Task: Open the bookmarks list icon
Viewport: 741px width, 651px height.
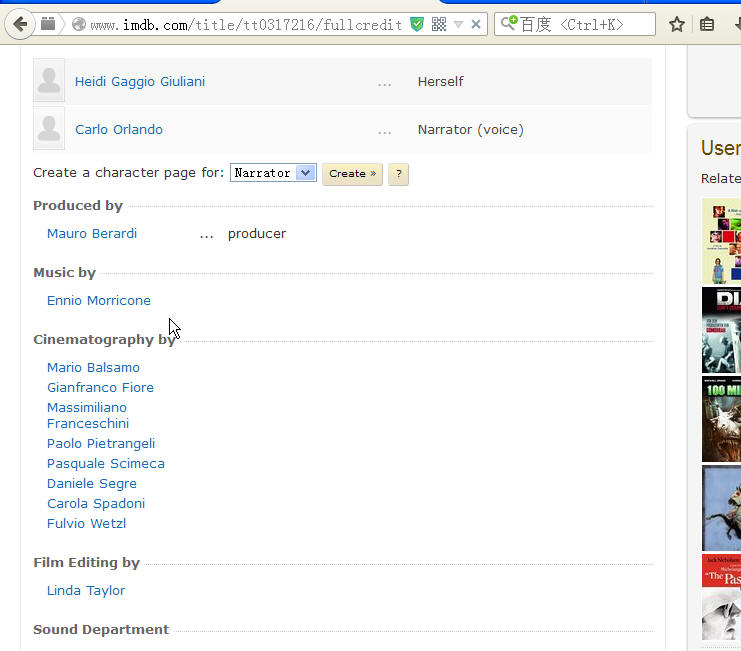Action: (707, 24)
